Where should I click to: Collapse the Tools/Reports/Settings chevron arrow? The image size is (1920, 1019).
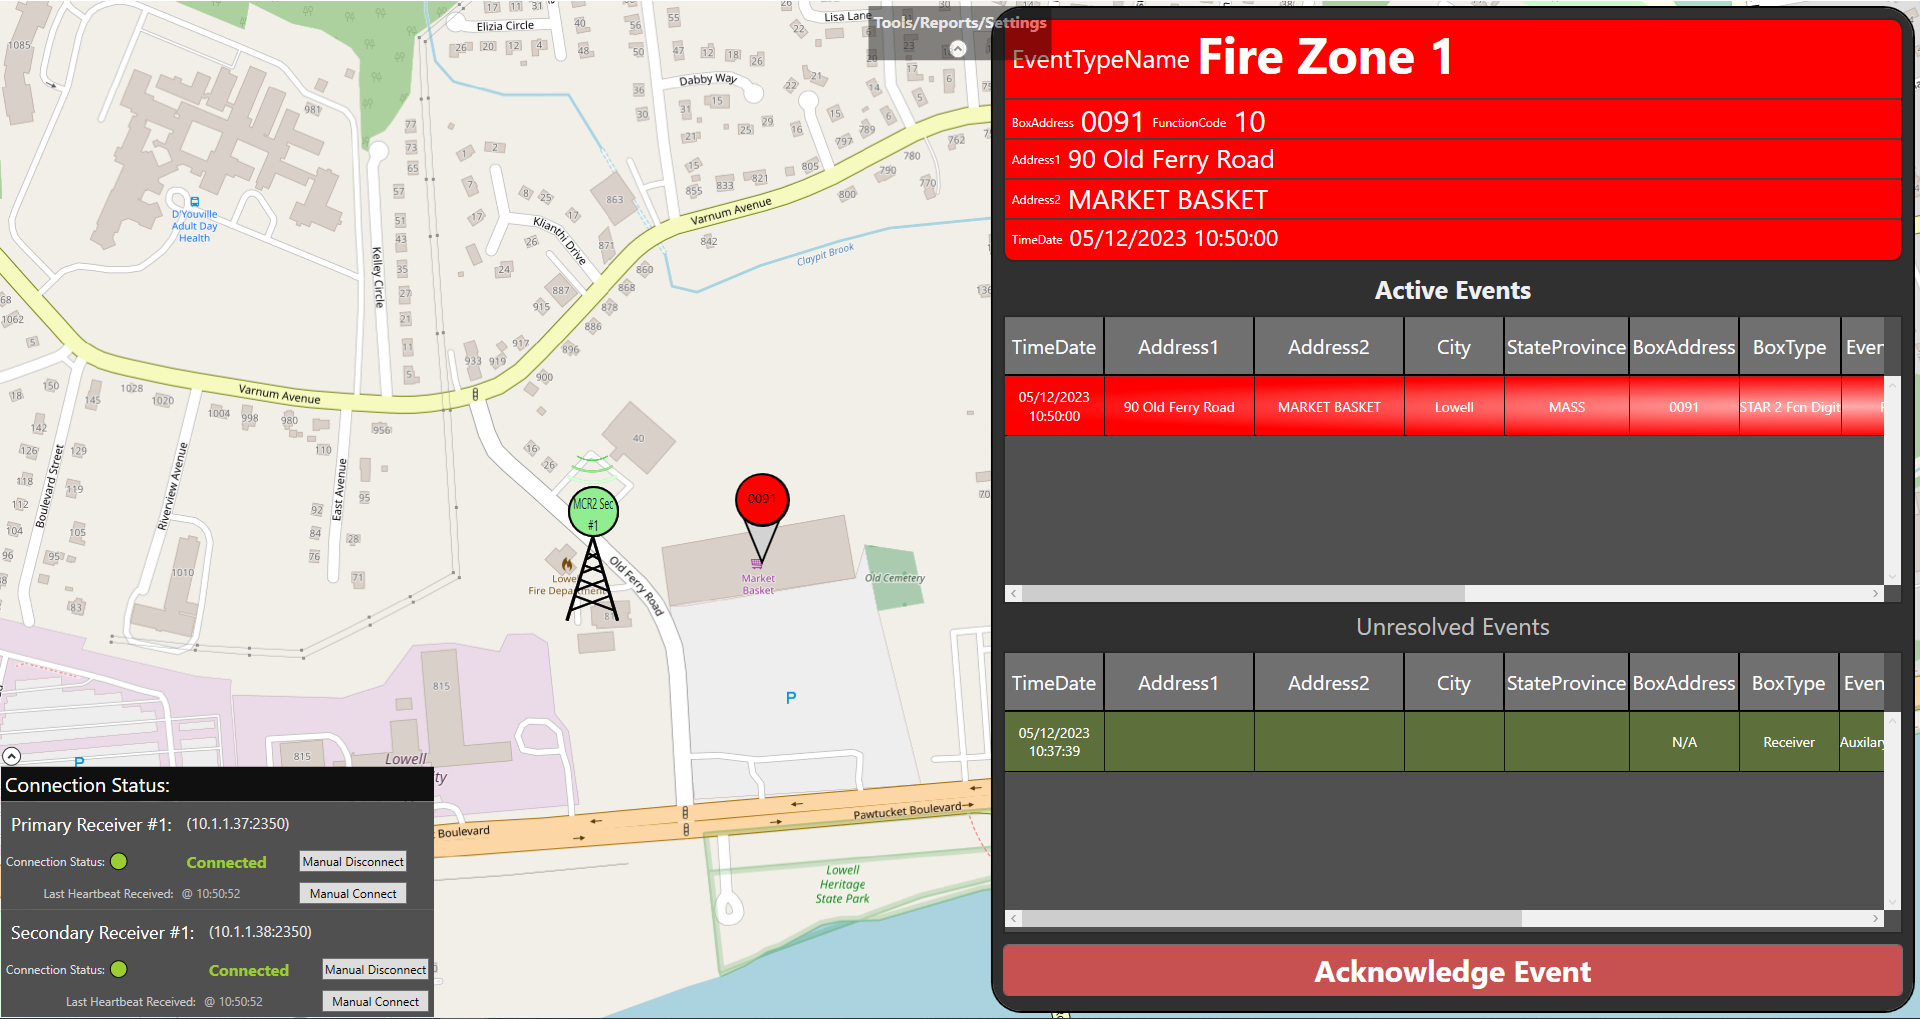pos(958,48)
